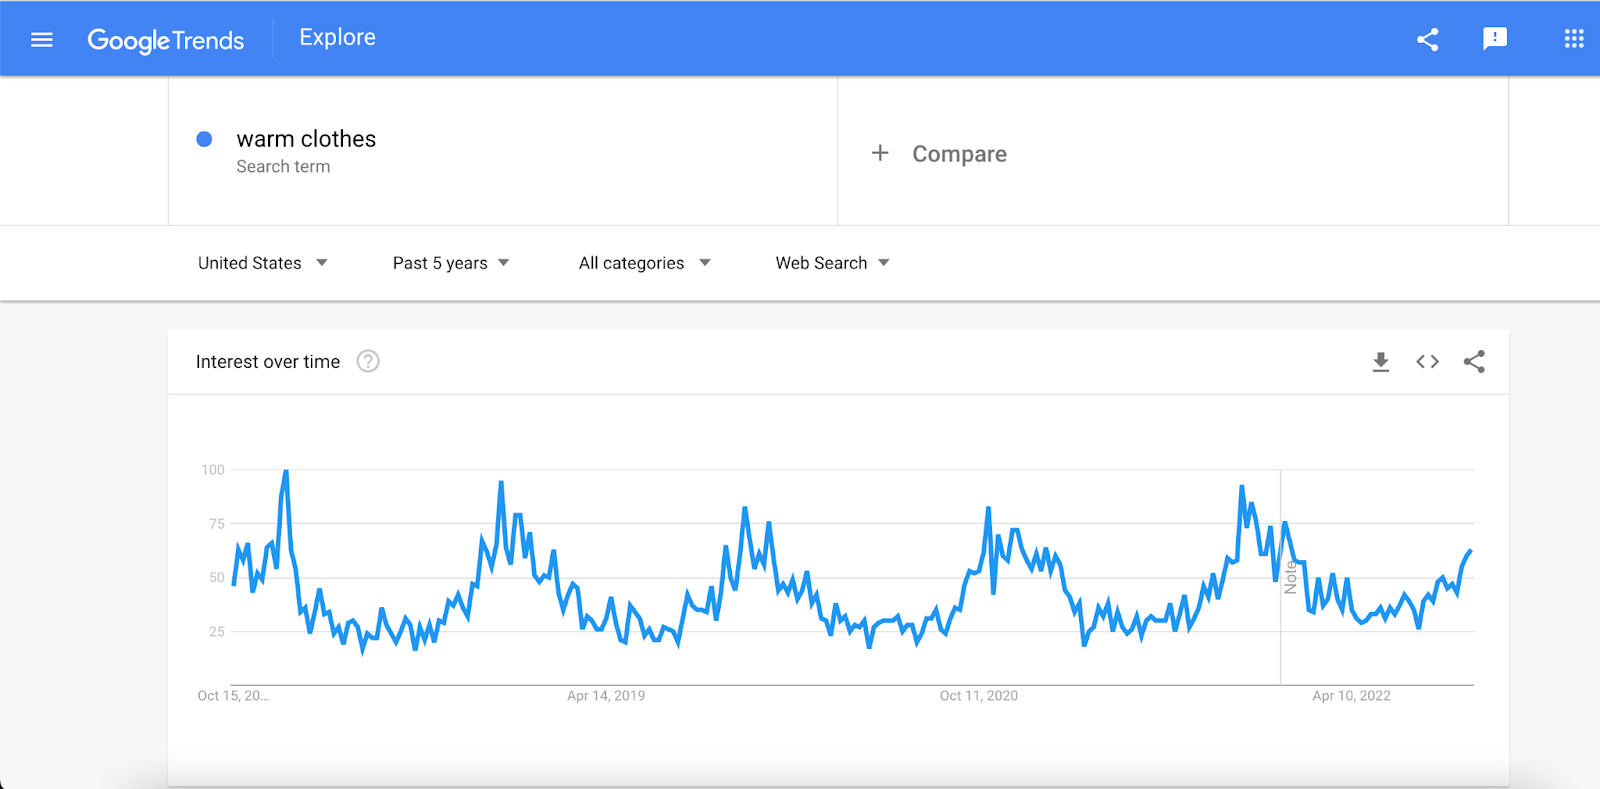The width and height of the screenshot is (1600, 789).
Task: Share the Interest over time chart
Action: coord(1474,362)
